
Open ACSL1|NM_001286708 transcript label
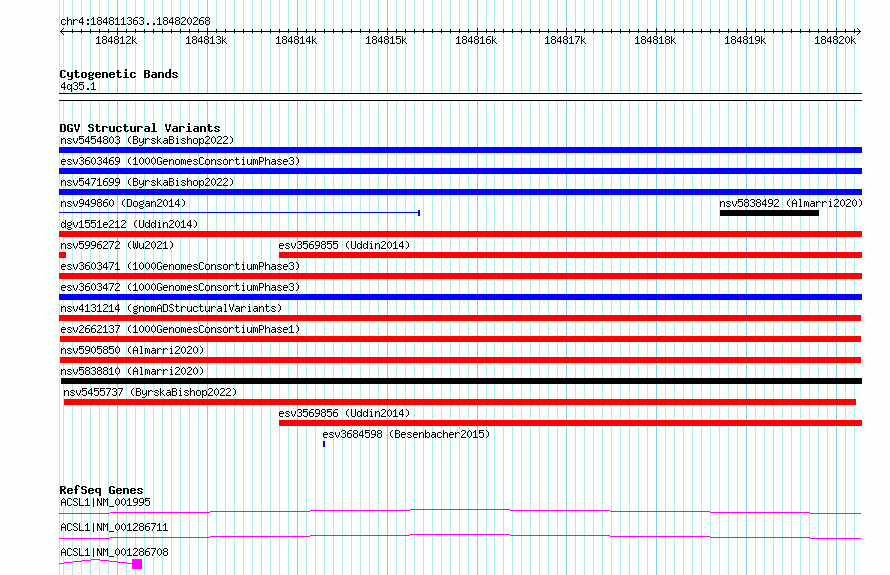[114, 552]
